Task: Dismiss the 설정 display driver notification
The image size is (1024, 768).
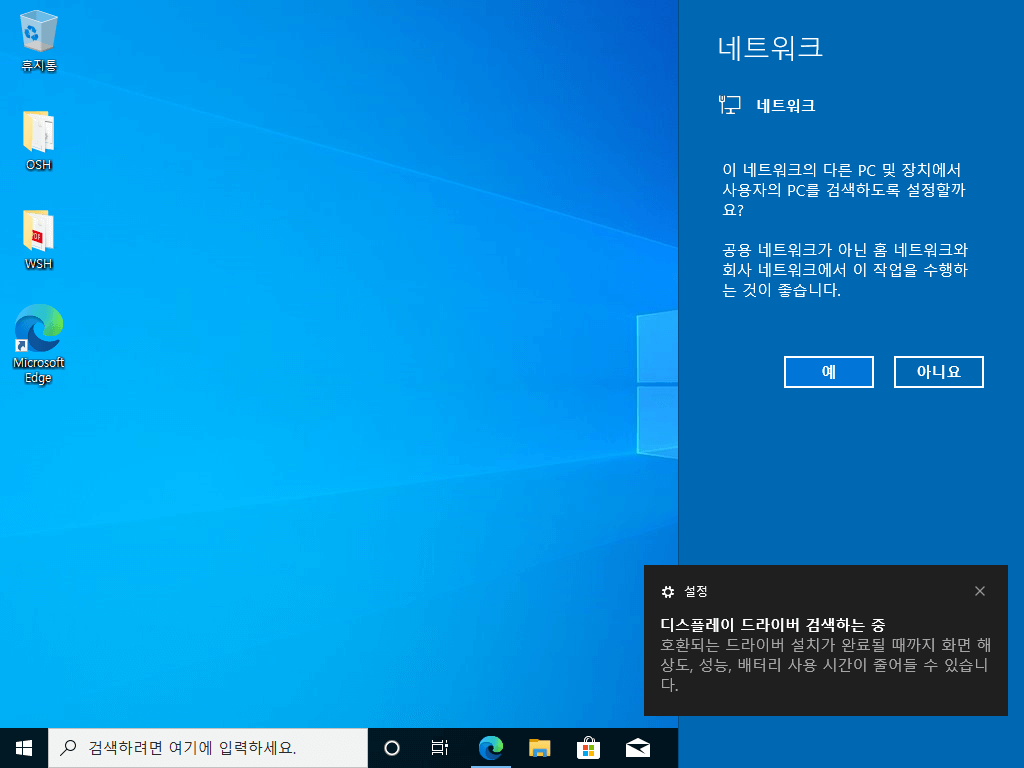Action: (980, 591)
